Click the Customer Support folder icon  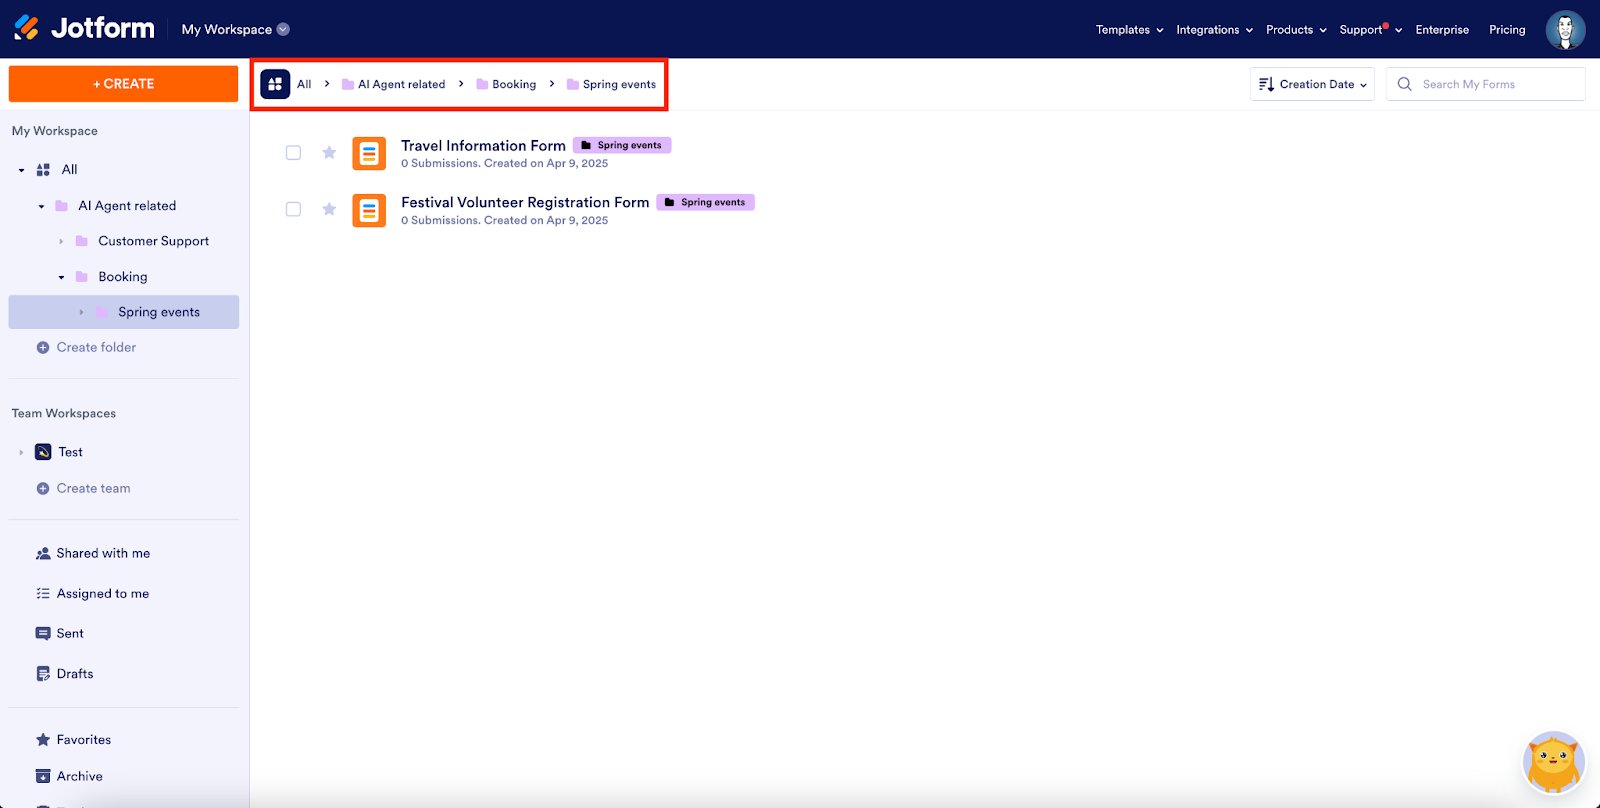82,241
